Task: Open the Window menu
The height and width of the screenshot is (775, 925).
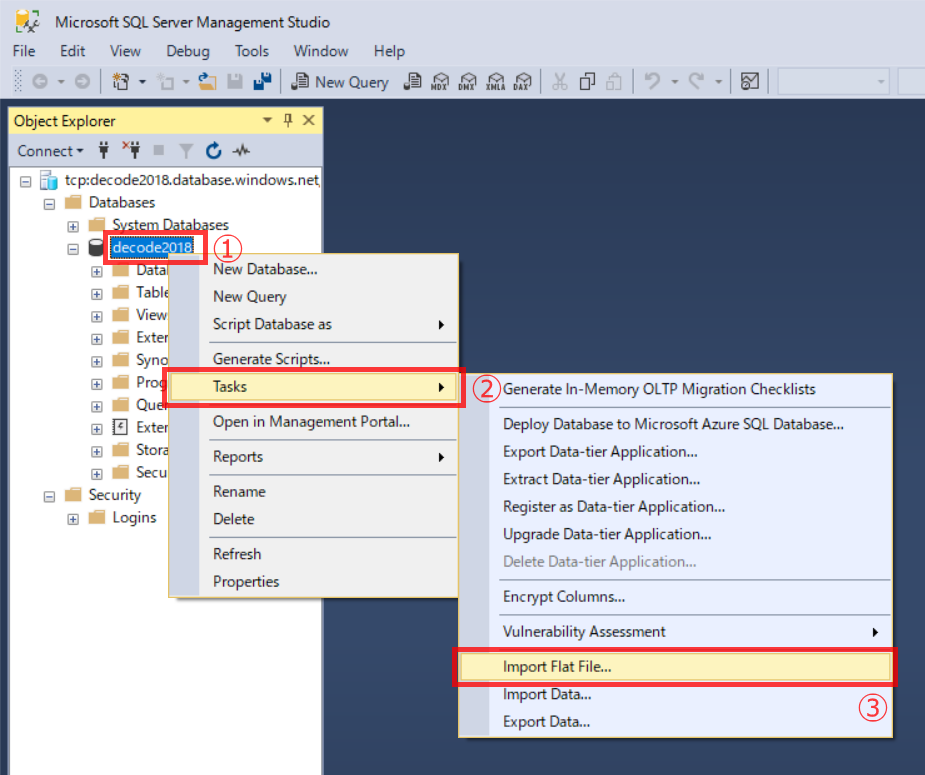Action: pos(321,51)
